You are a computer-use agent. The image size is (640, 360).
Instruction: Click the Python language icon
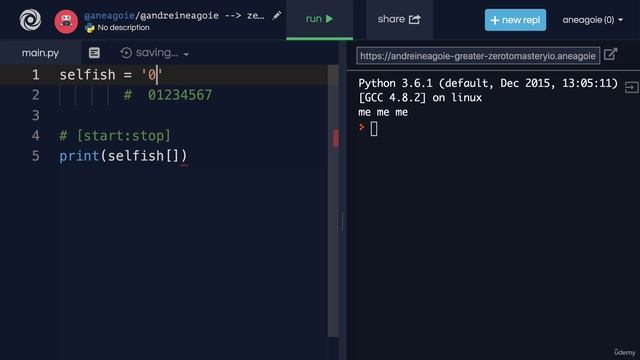pos(90,28)
